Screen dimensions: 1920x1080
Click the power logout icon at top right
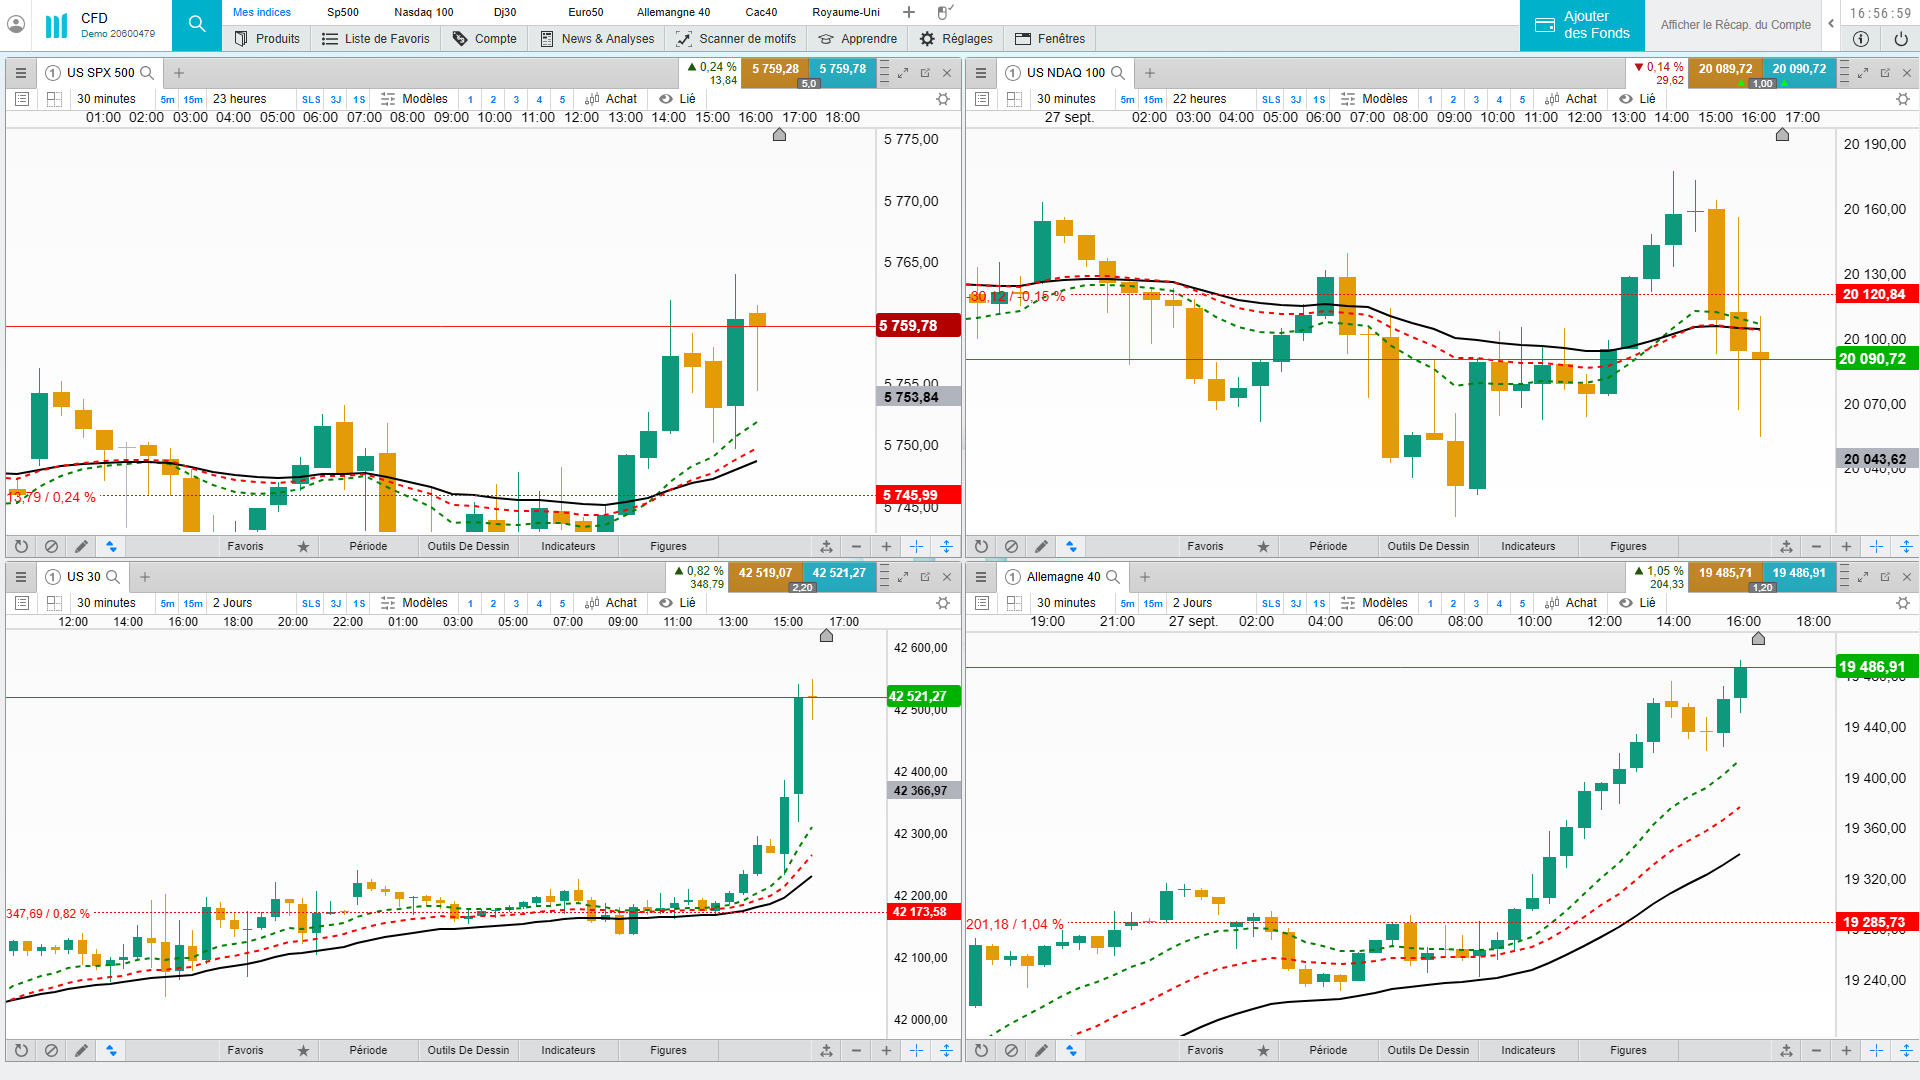(x=1900, y=39)
